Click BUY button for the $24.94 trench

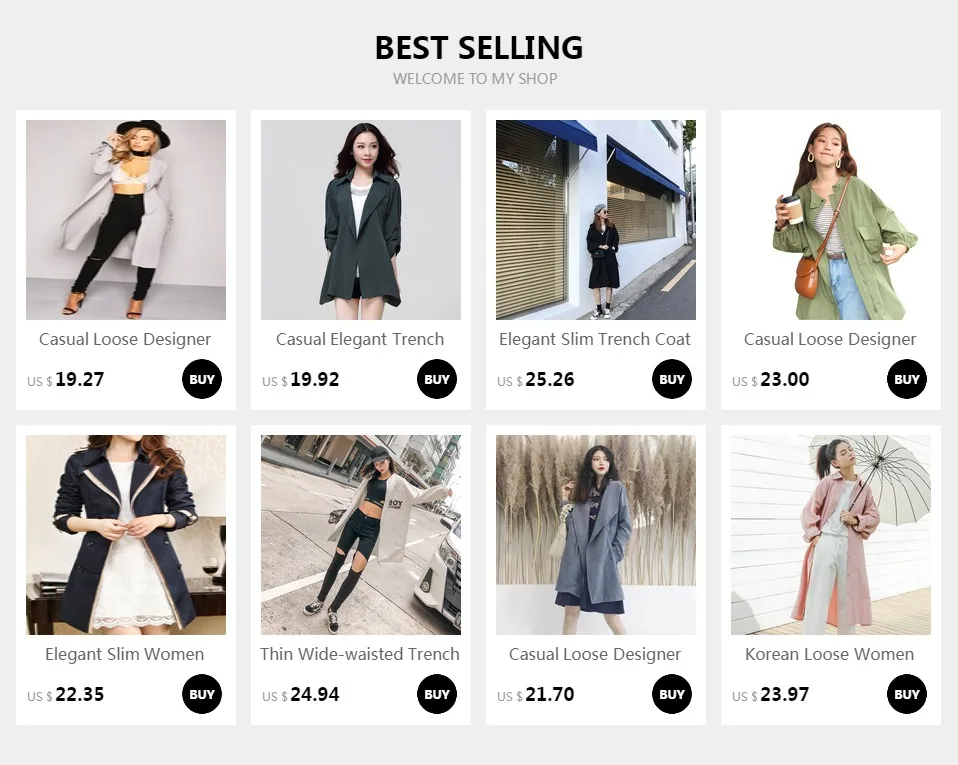(x=437, y=694)
